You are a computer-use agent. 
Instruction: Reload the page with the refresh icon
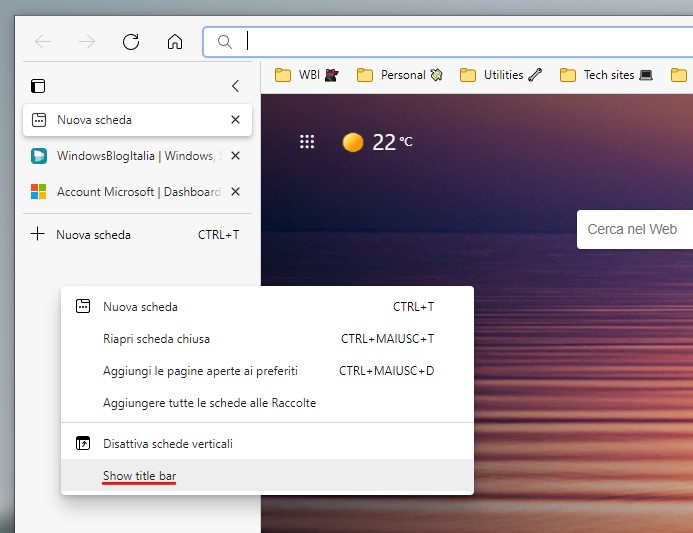pyautogui.click(x=131, y=42)
